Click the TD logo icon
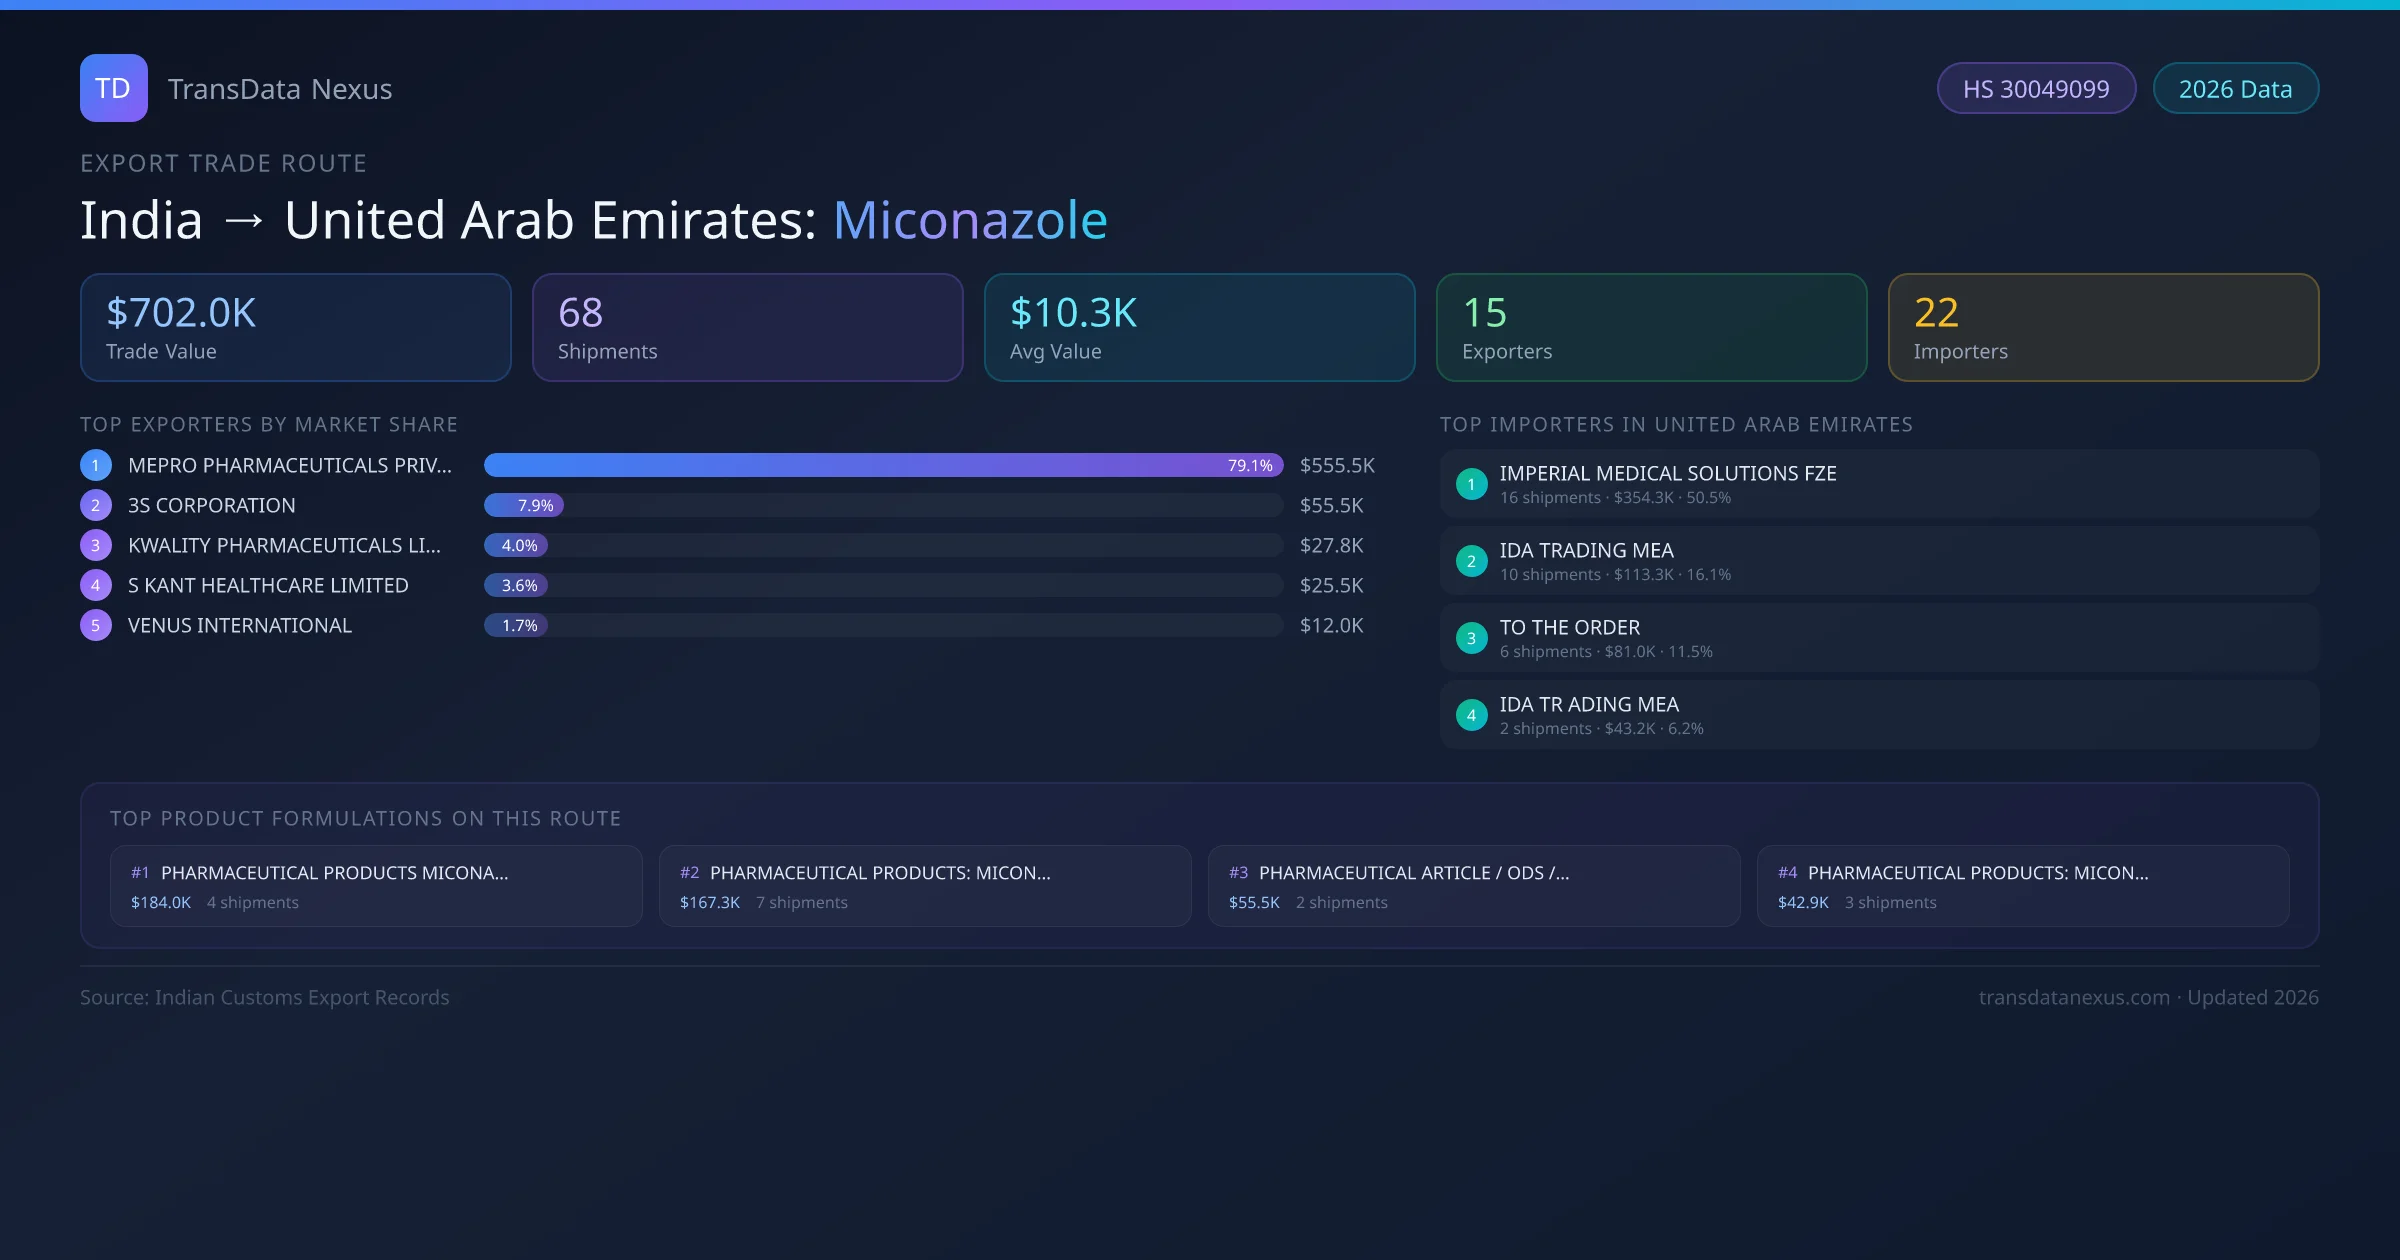Viewport: 2400px width, 1260px height. pyautogui.click(x=113, y=88)
